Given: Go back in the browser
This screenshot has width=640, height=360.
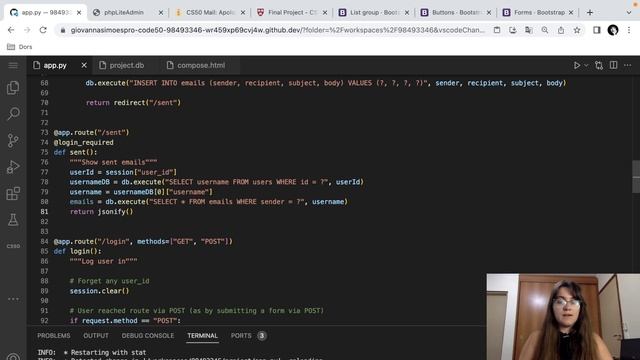Looking at the screenshot, I should pos(11,30).
